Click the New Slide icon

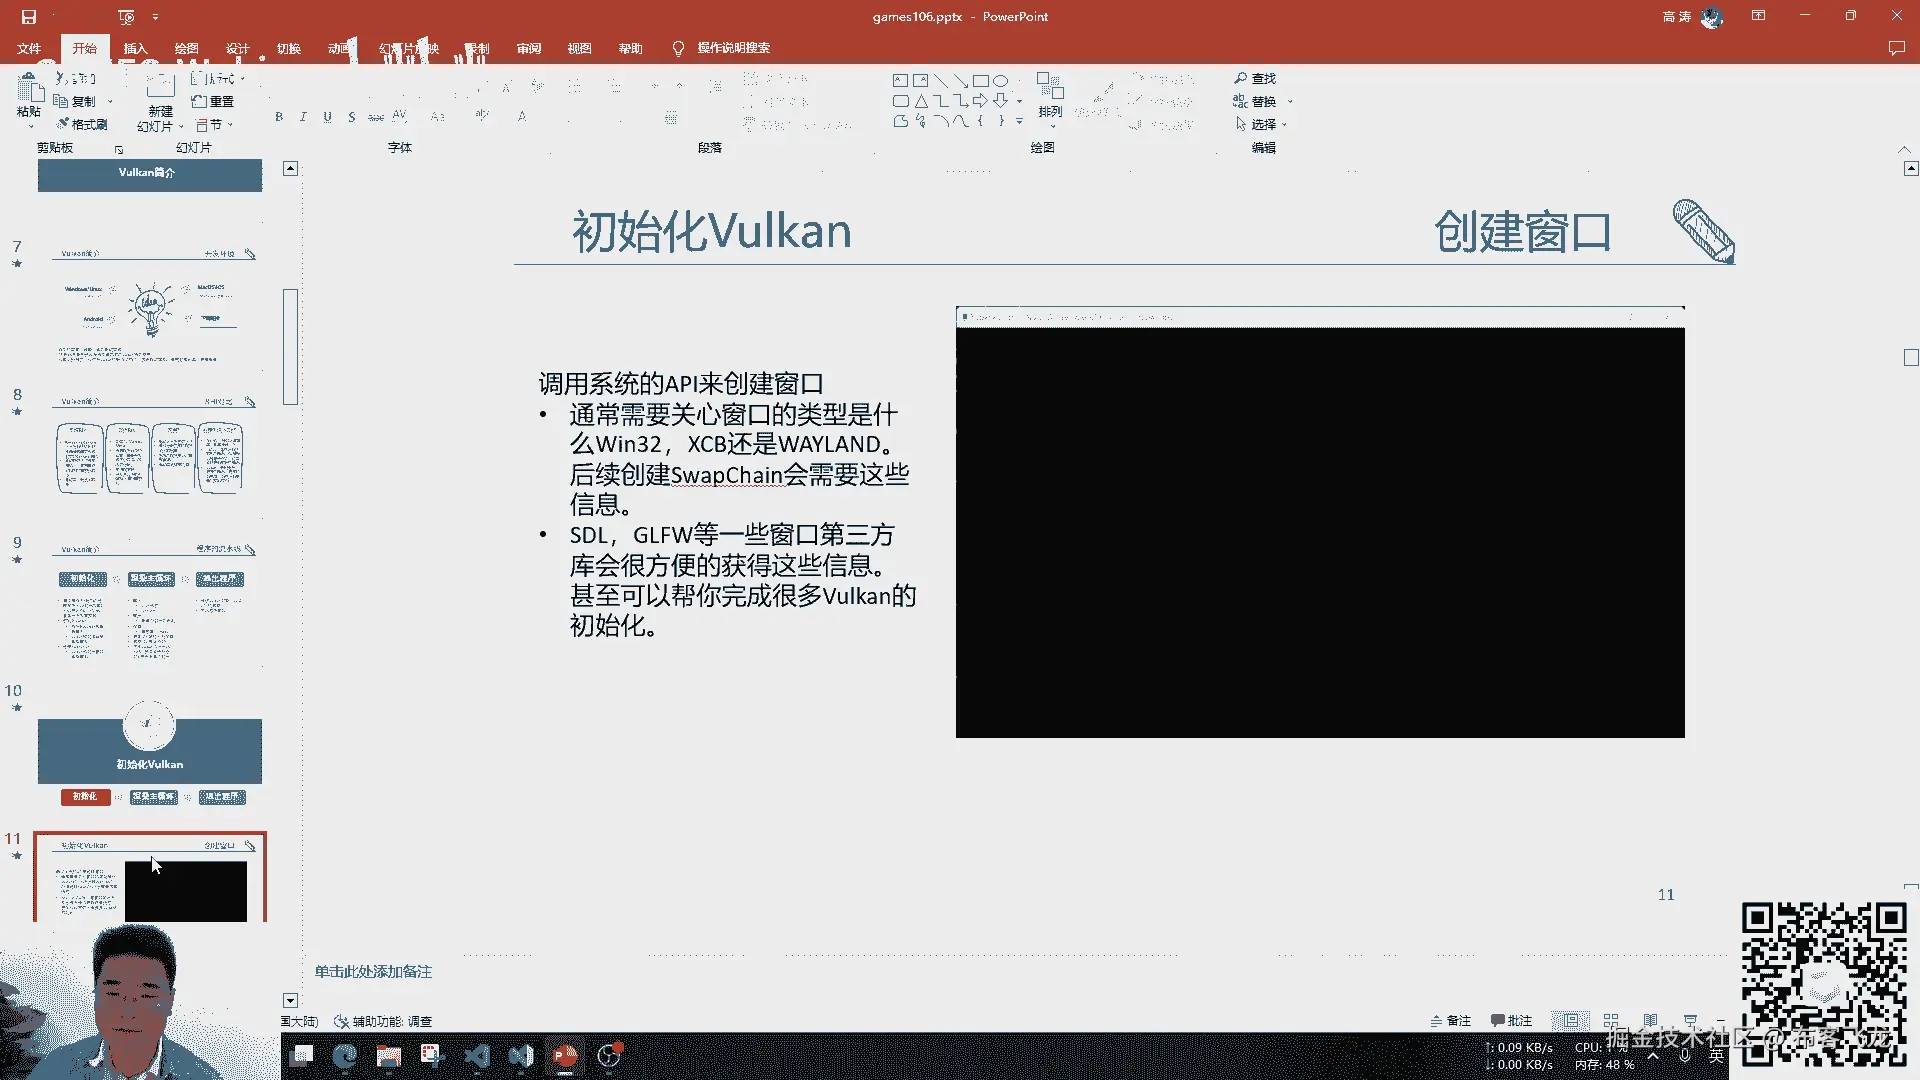point(160,88)
